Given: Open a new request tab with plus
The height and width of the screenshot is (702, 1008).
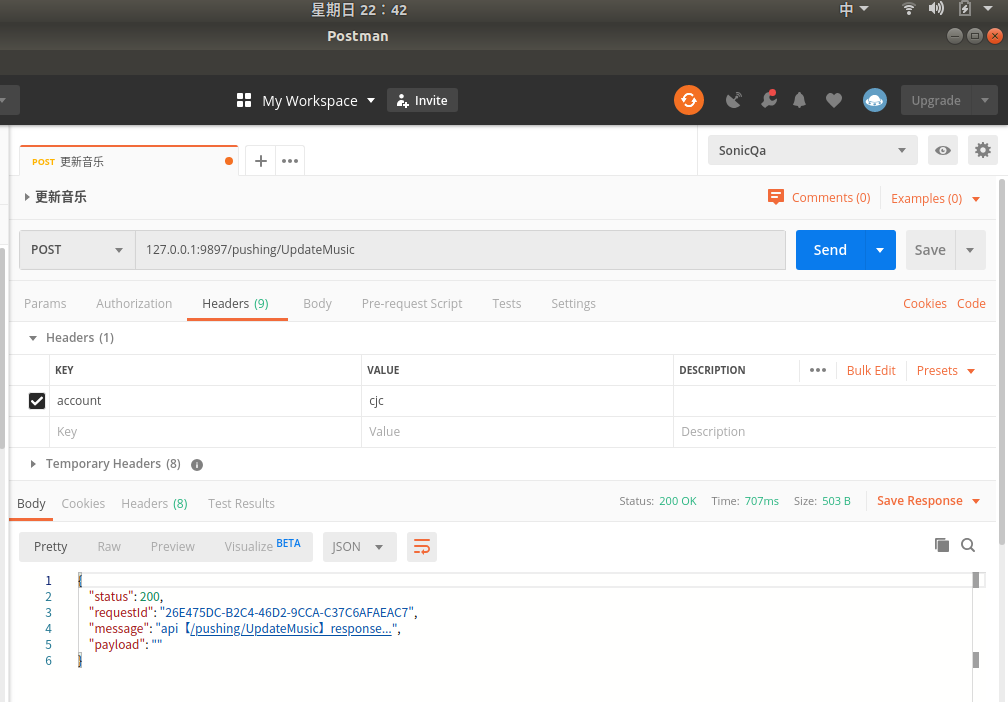Looking at the screenshot, I should (260, 161).
